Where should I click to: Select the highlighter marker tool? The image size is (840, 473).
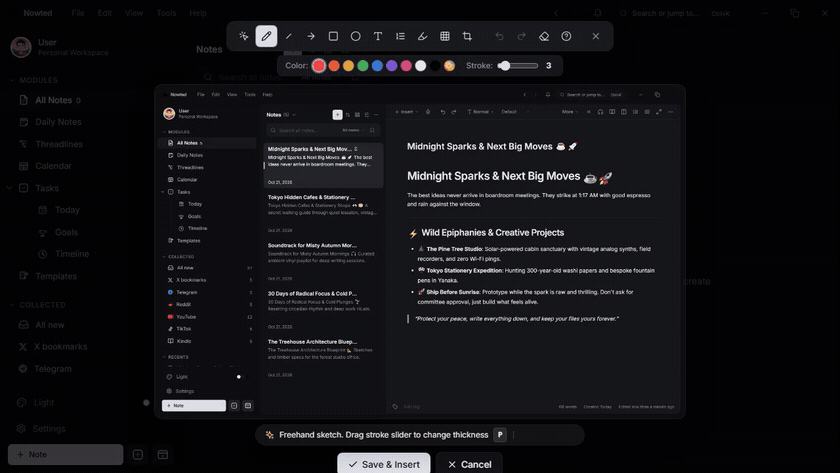pyautogui.click(x=422, y=36)
